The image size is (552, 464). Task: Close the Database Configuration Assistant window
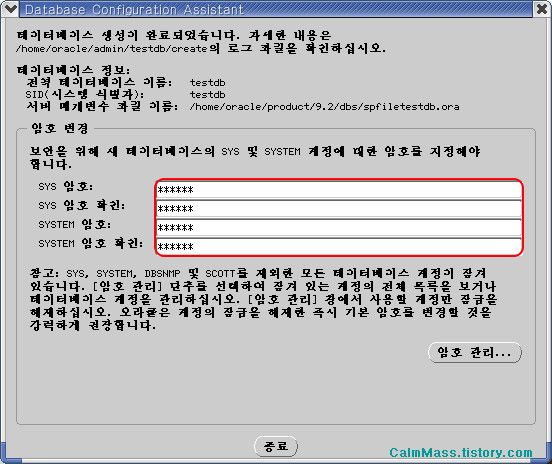542,8
